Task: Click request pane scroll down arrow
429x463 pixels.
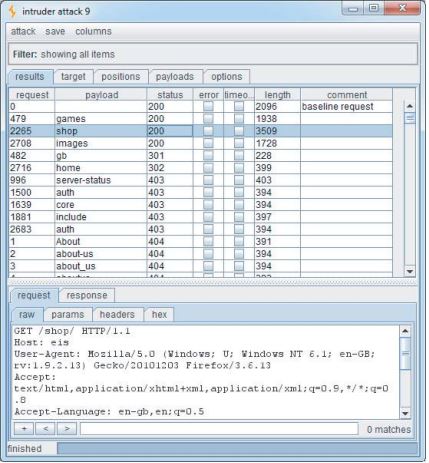Action: (405, 414)
